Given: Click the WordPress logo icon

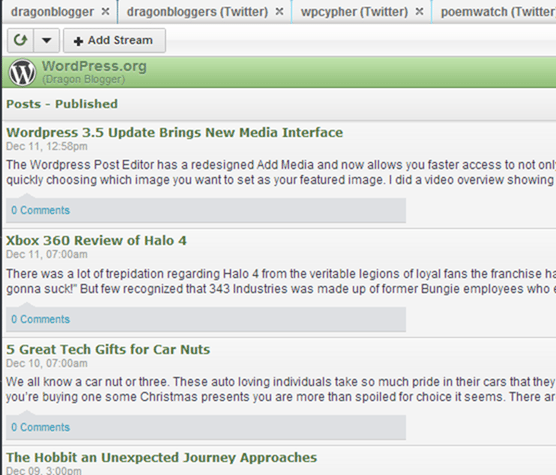Looking at the screenshot, I should 22,72.
